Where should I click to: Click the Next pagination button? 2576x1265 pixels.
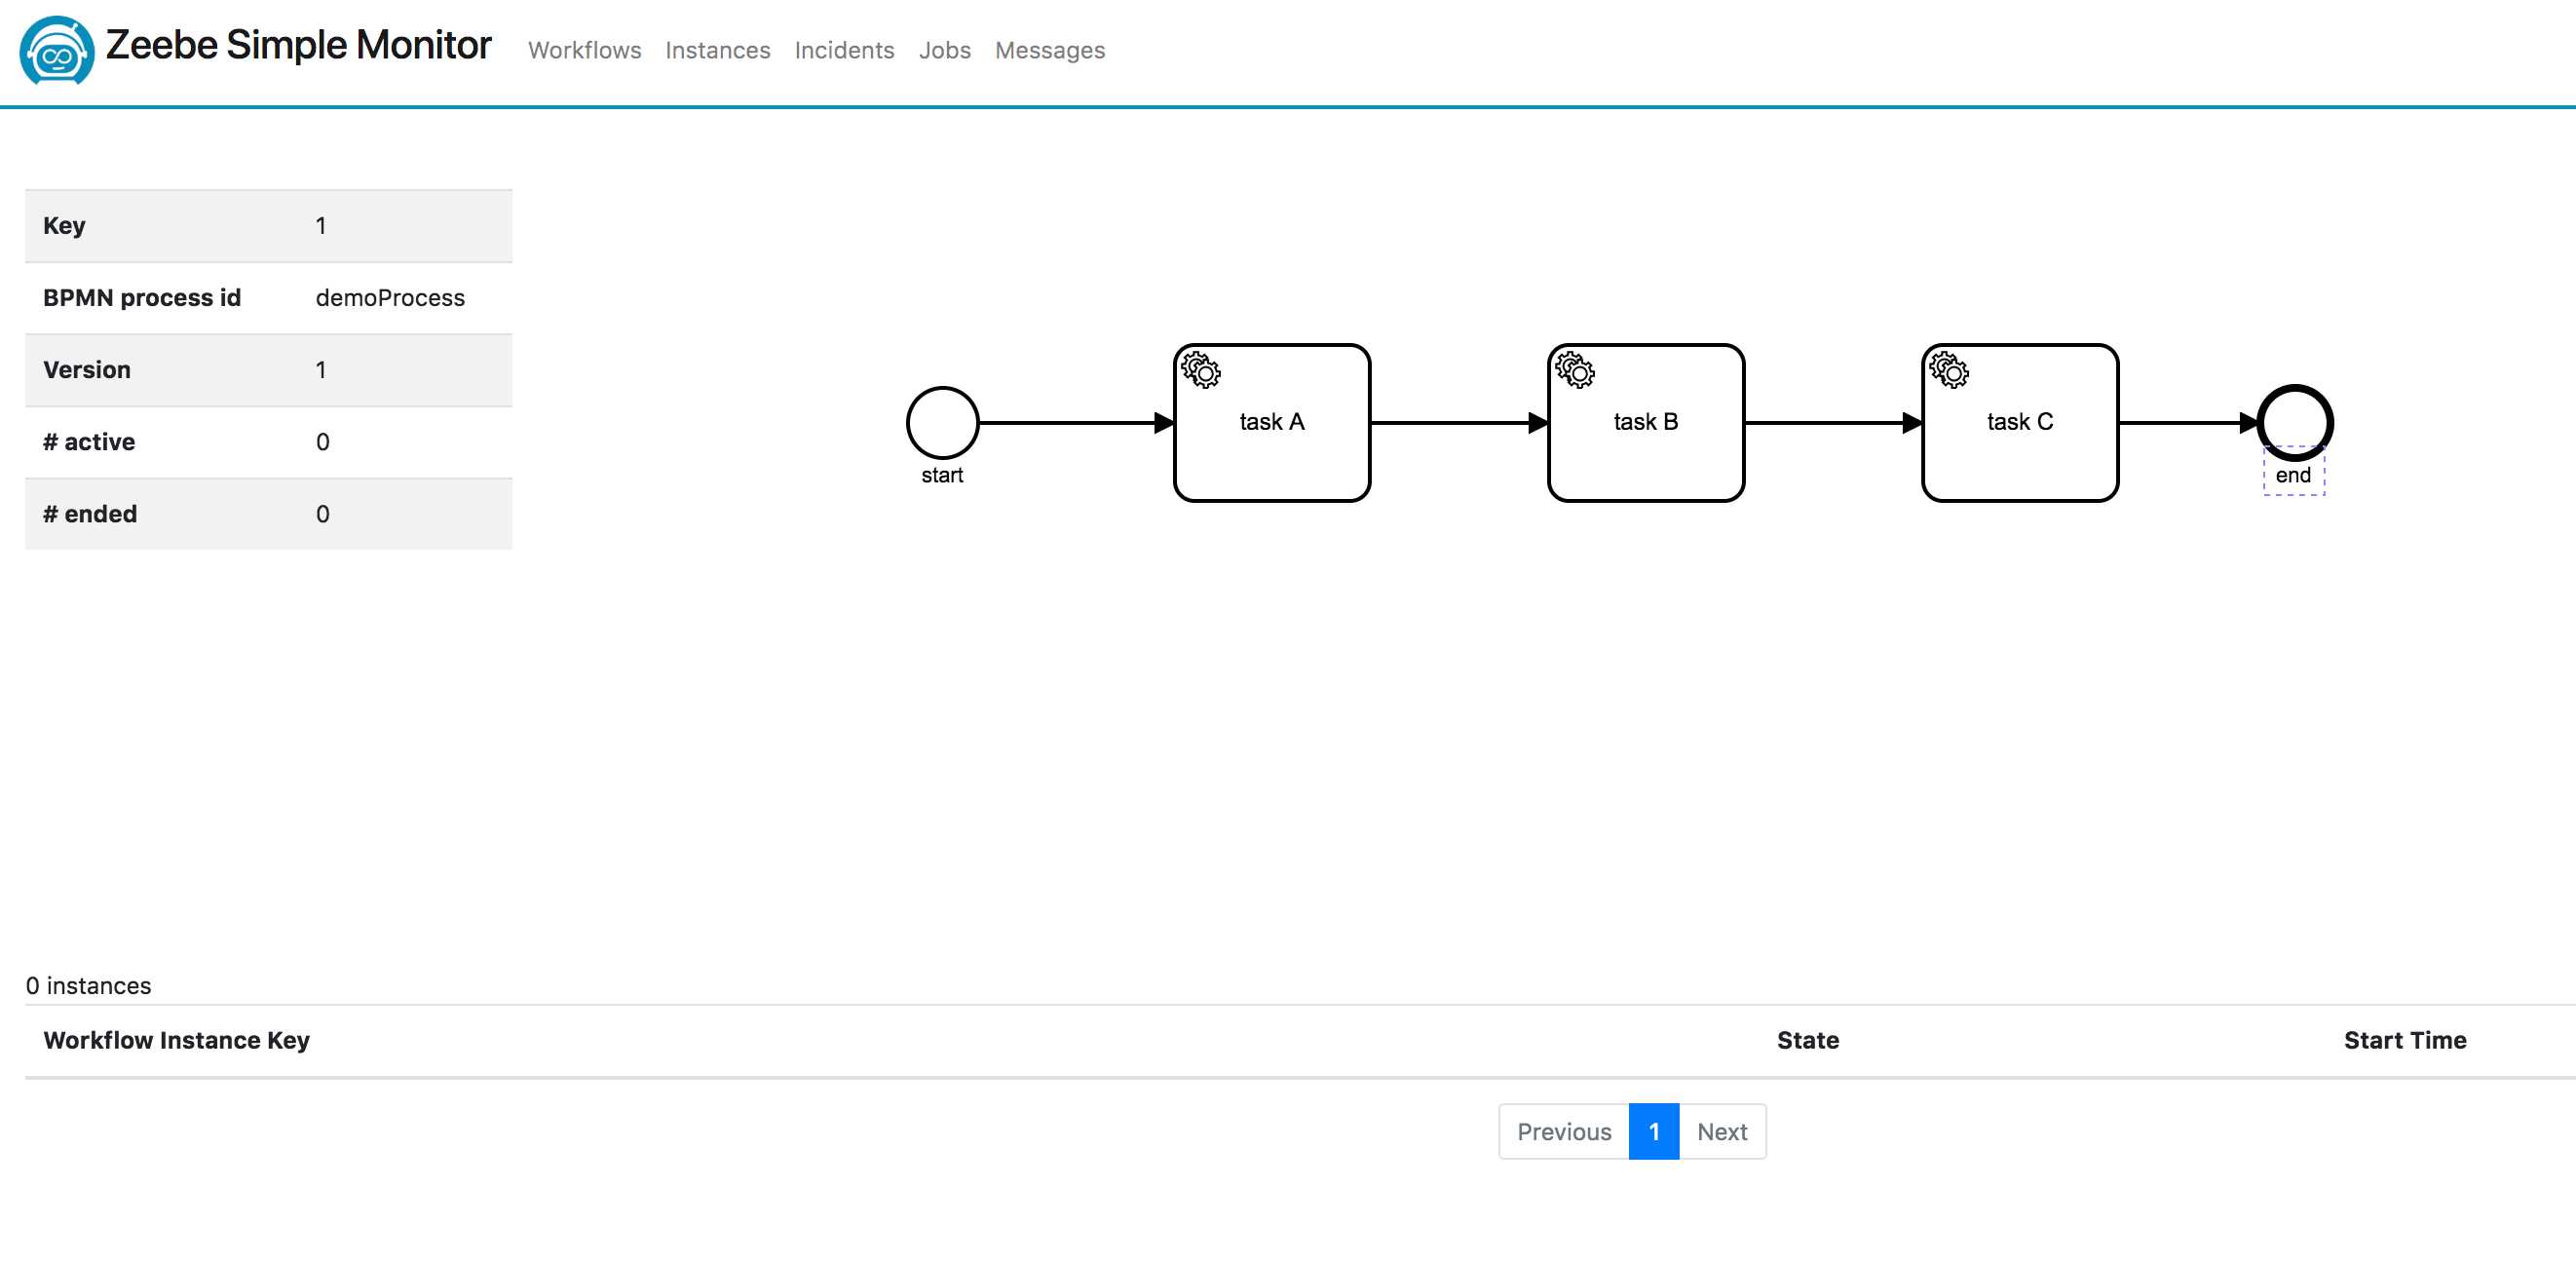point(1724,1131)
